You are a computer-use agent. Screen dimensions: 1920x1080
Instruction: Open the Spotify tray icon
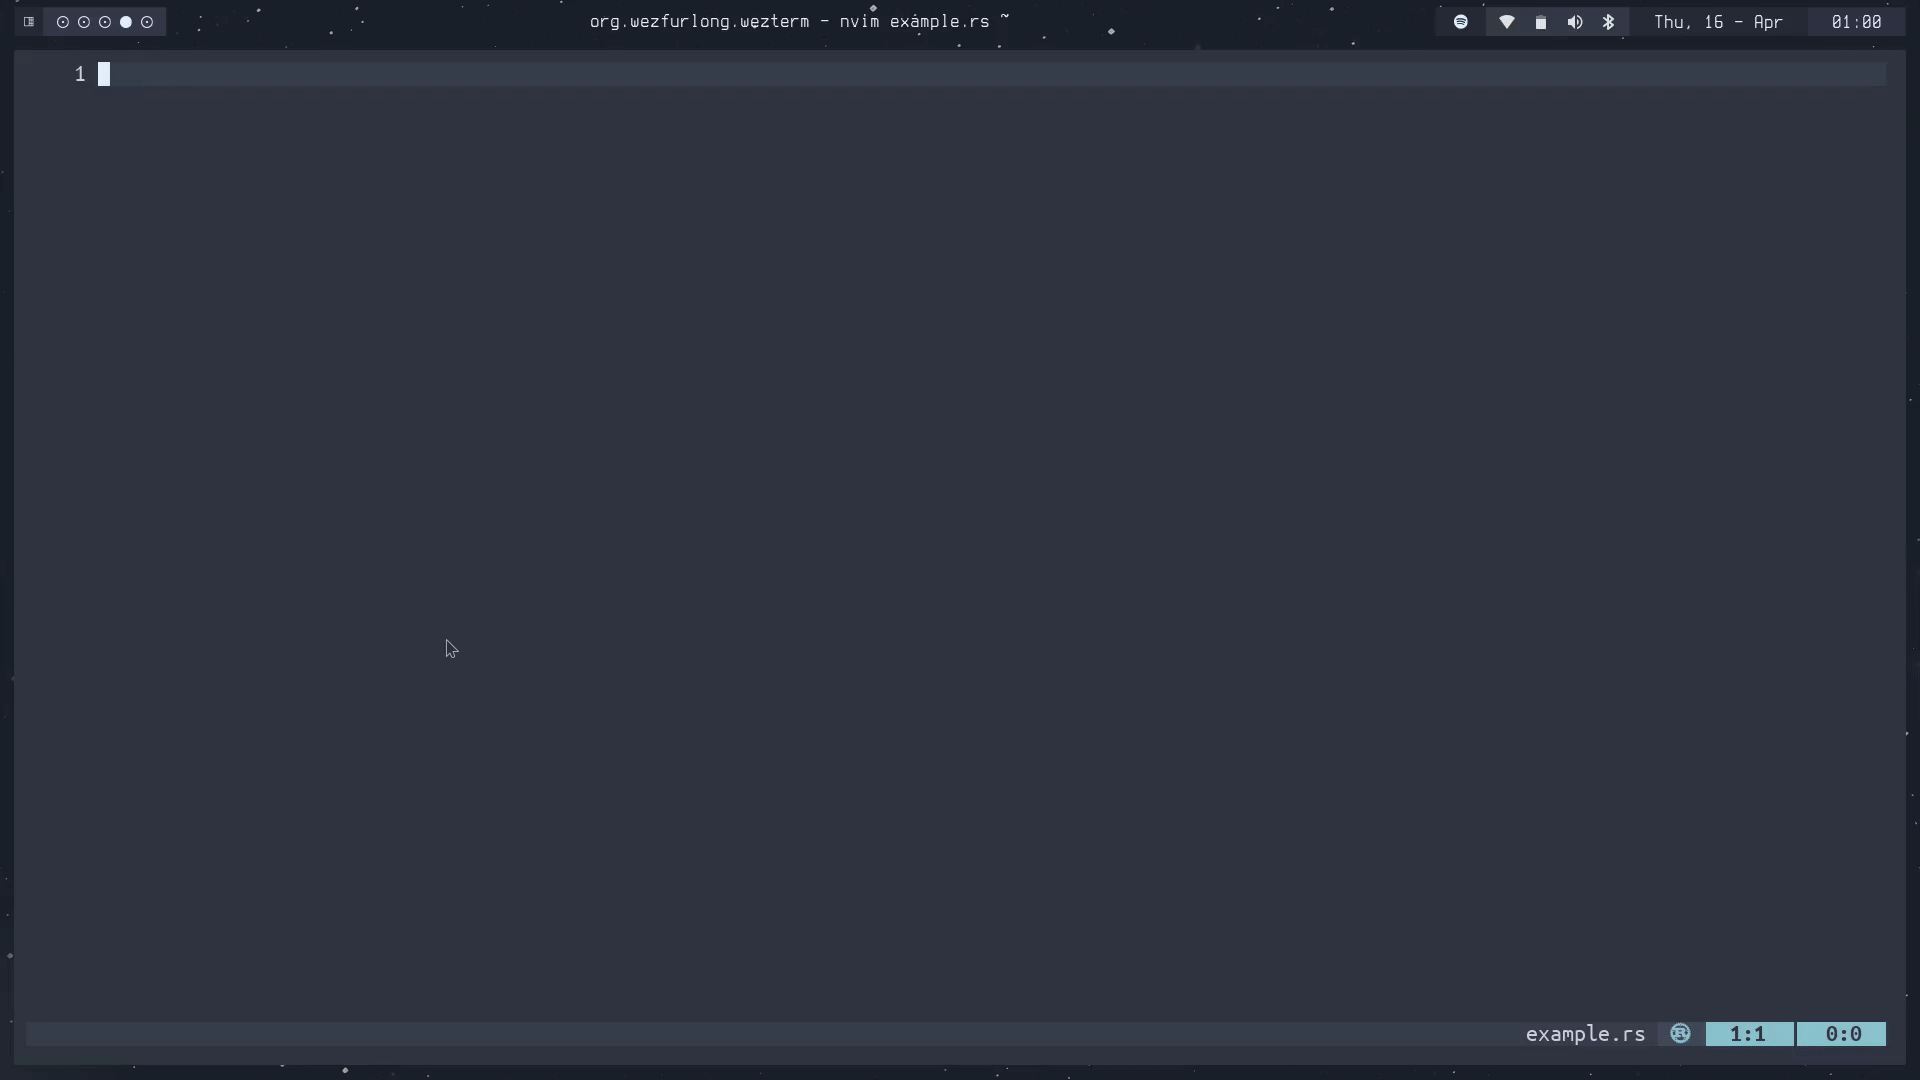pos(1461,22)
